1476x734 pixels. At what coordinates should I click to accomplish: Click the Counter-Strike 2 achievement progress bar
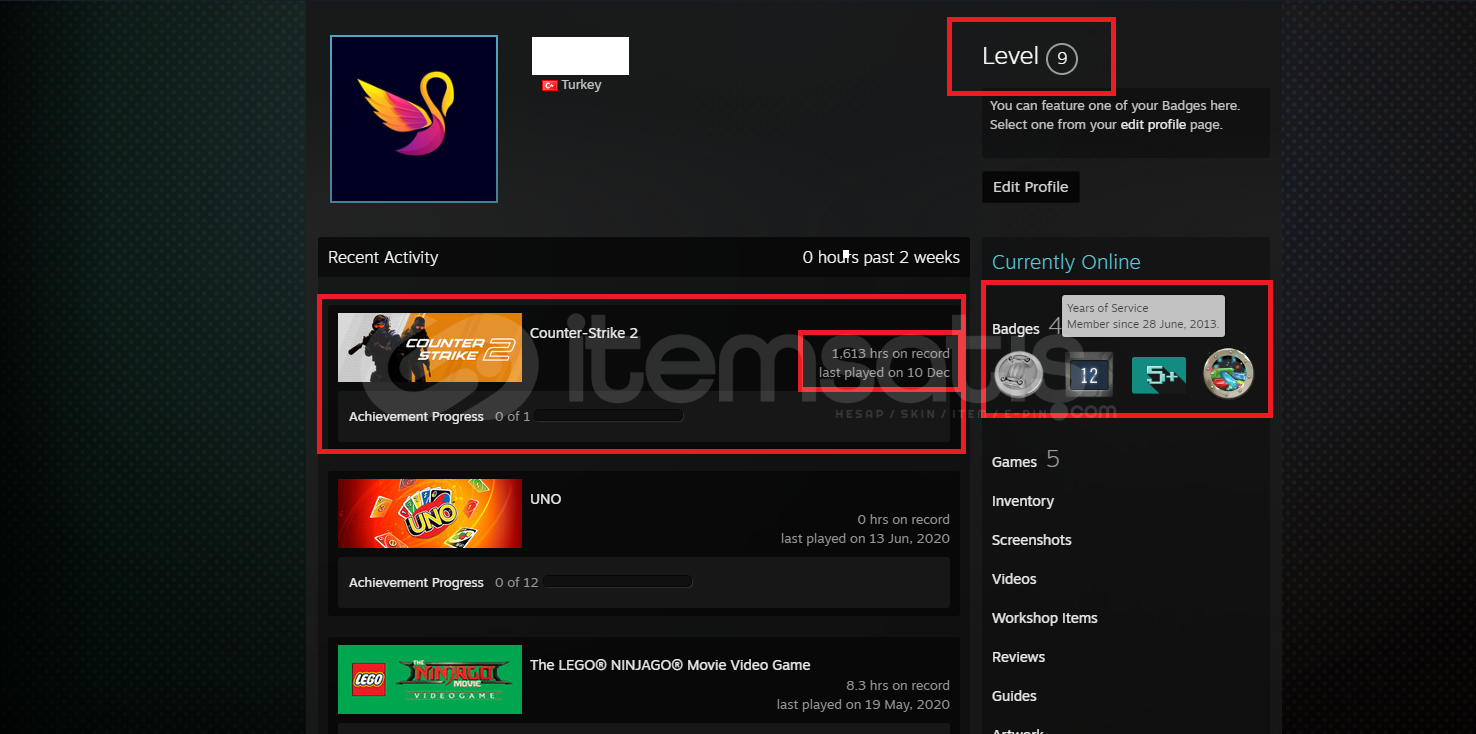[x=608, y=416]
